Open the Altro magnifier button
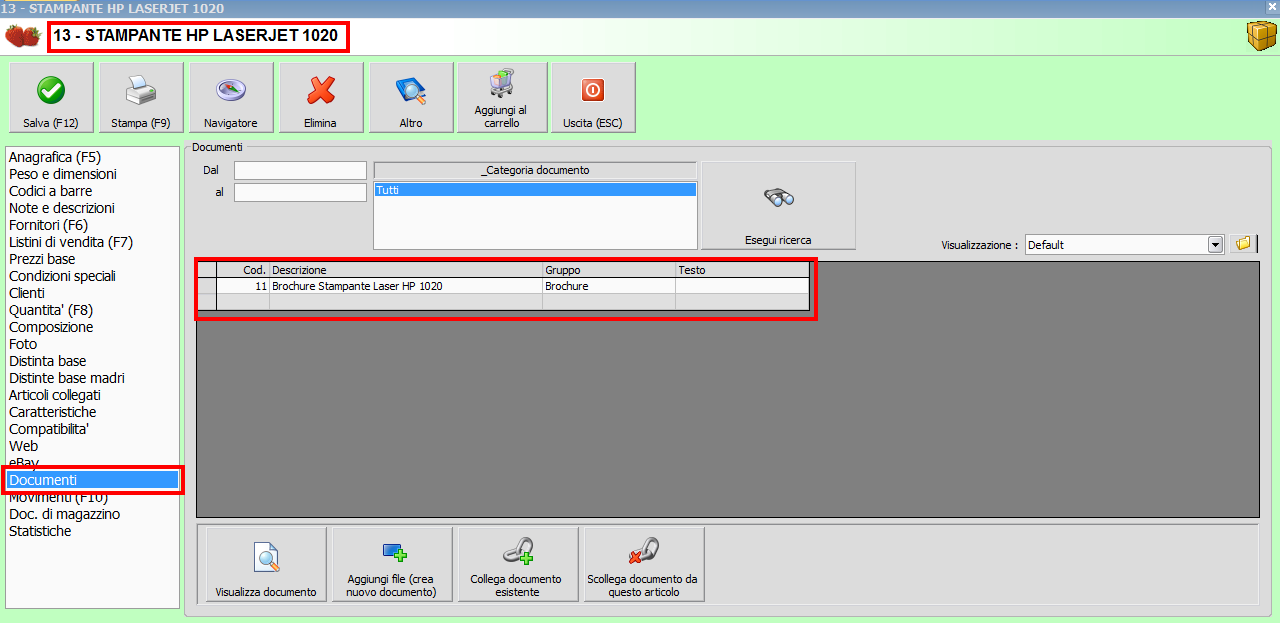This screenshot has width=1280, height=623. click(x=411, y=97)
